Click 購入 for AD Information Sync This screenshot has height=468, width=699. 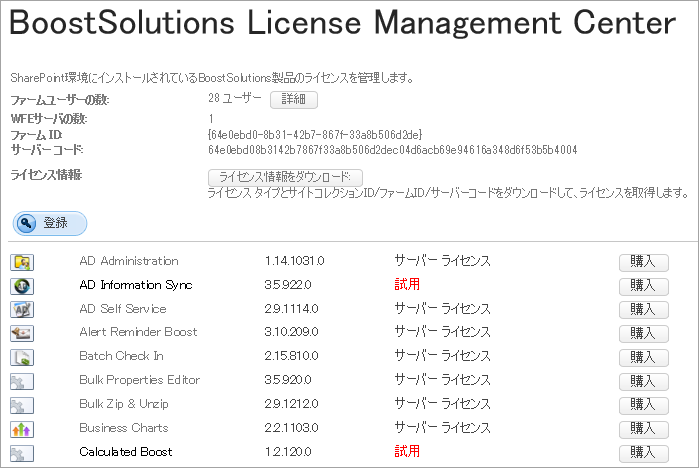click(x=644, y=286)
